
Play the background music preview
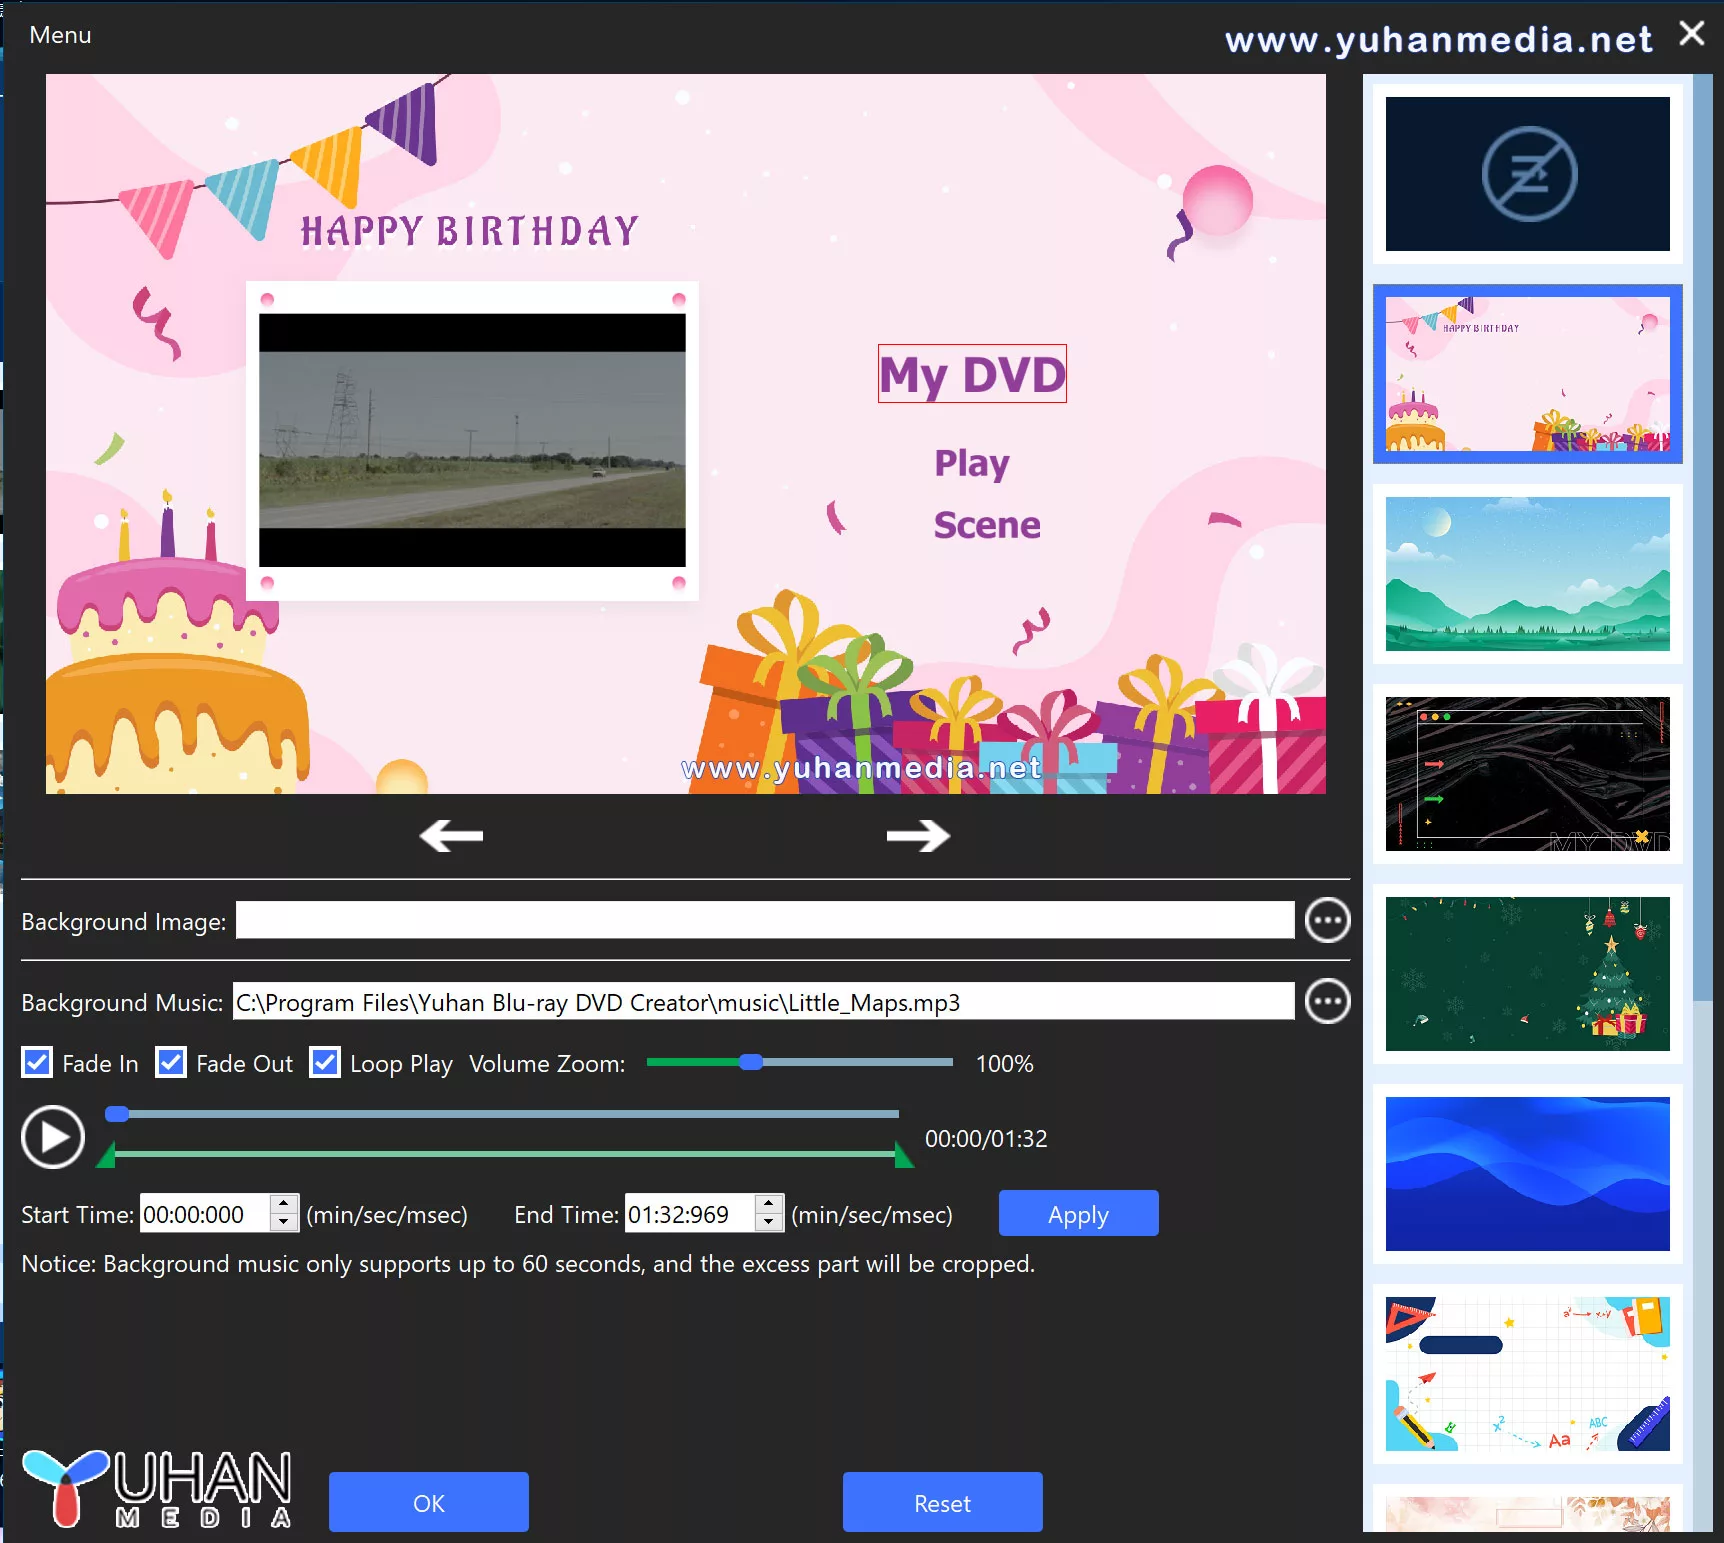click(x=52, y=1137)
